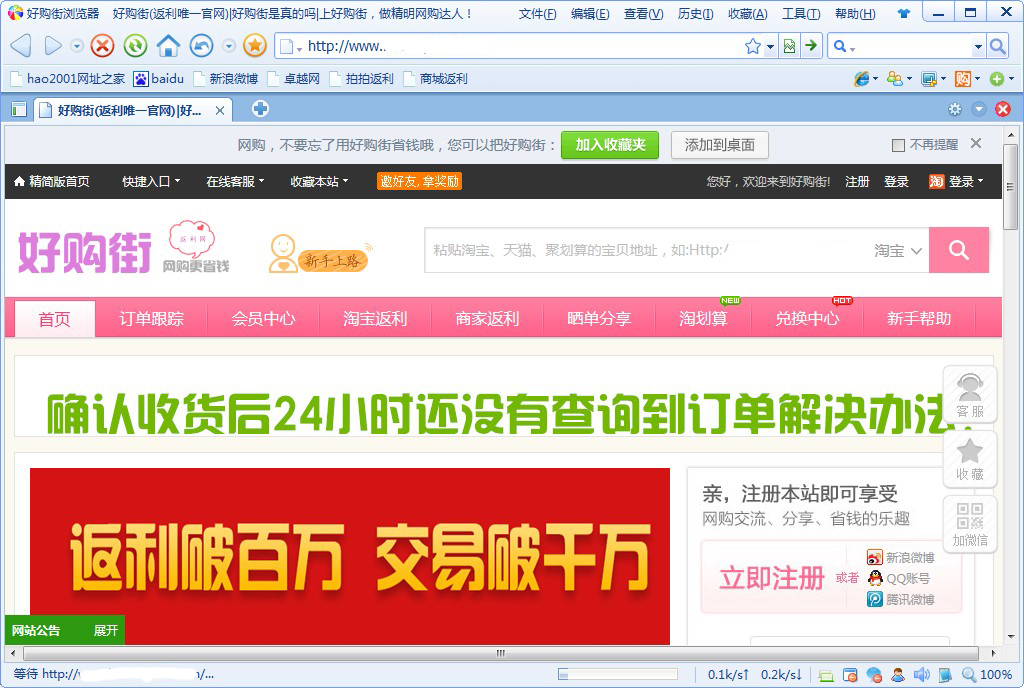Image resolution: width=1024 pixels, height=688 pixels.
Task: Sign in with 新浪微博 link
Action: pyautogui.click(x=901, y=557)
